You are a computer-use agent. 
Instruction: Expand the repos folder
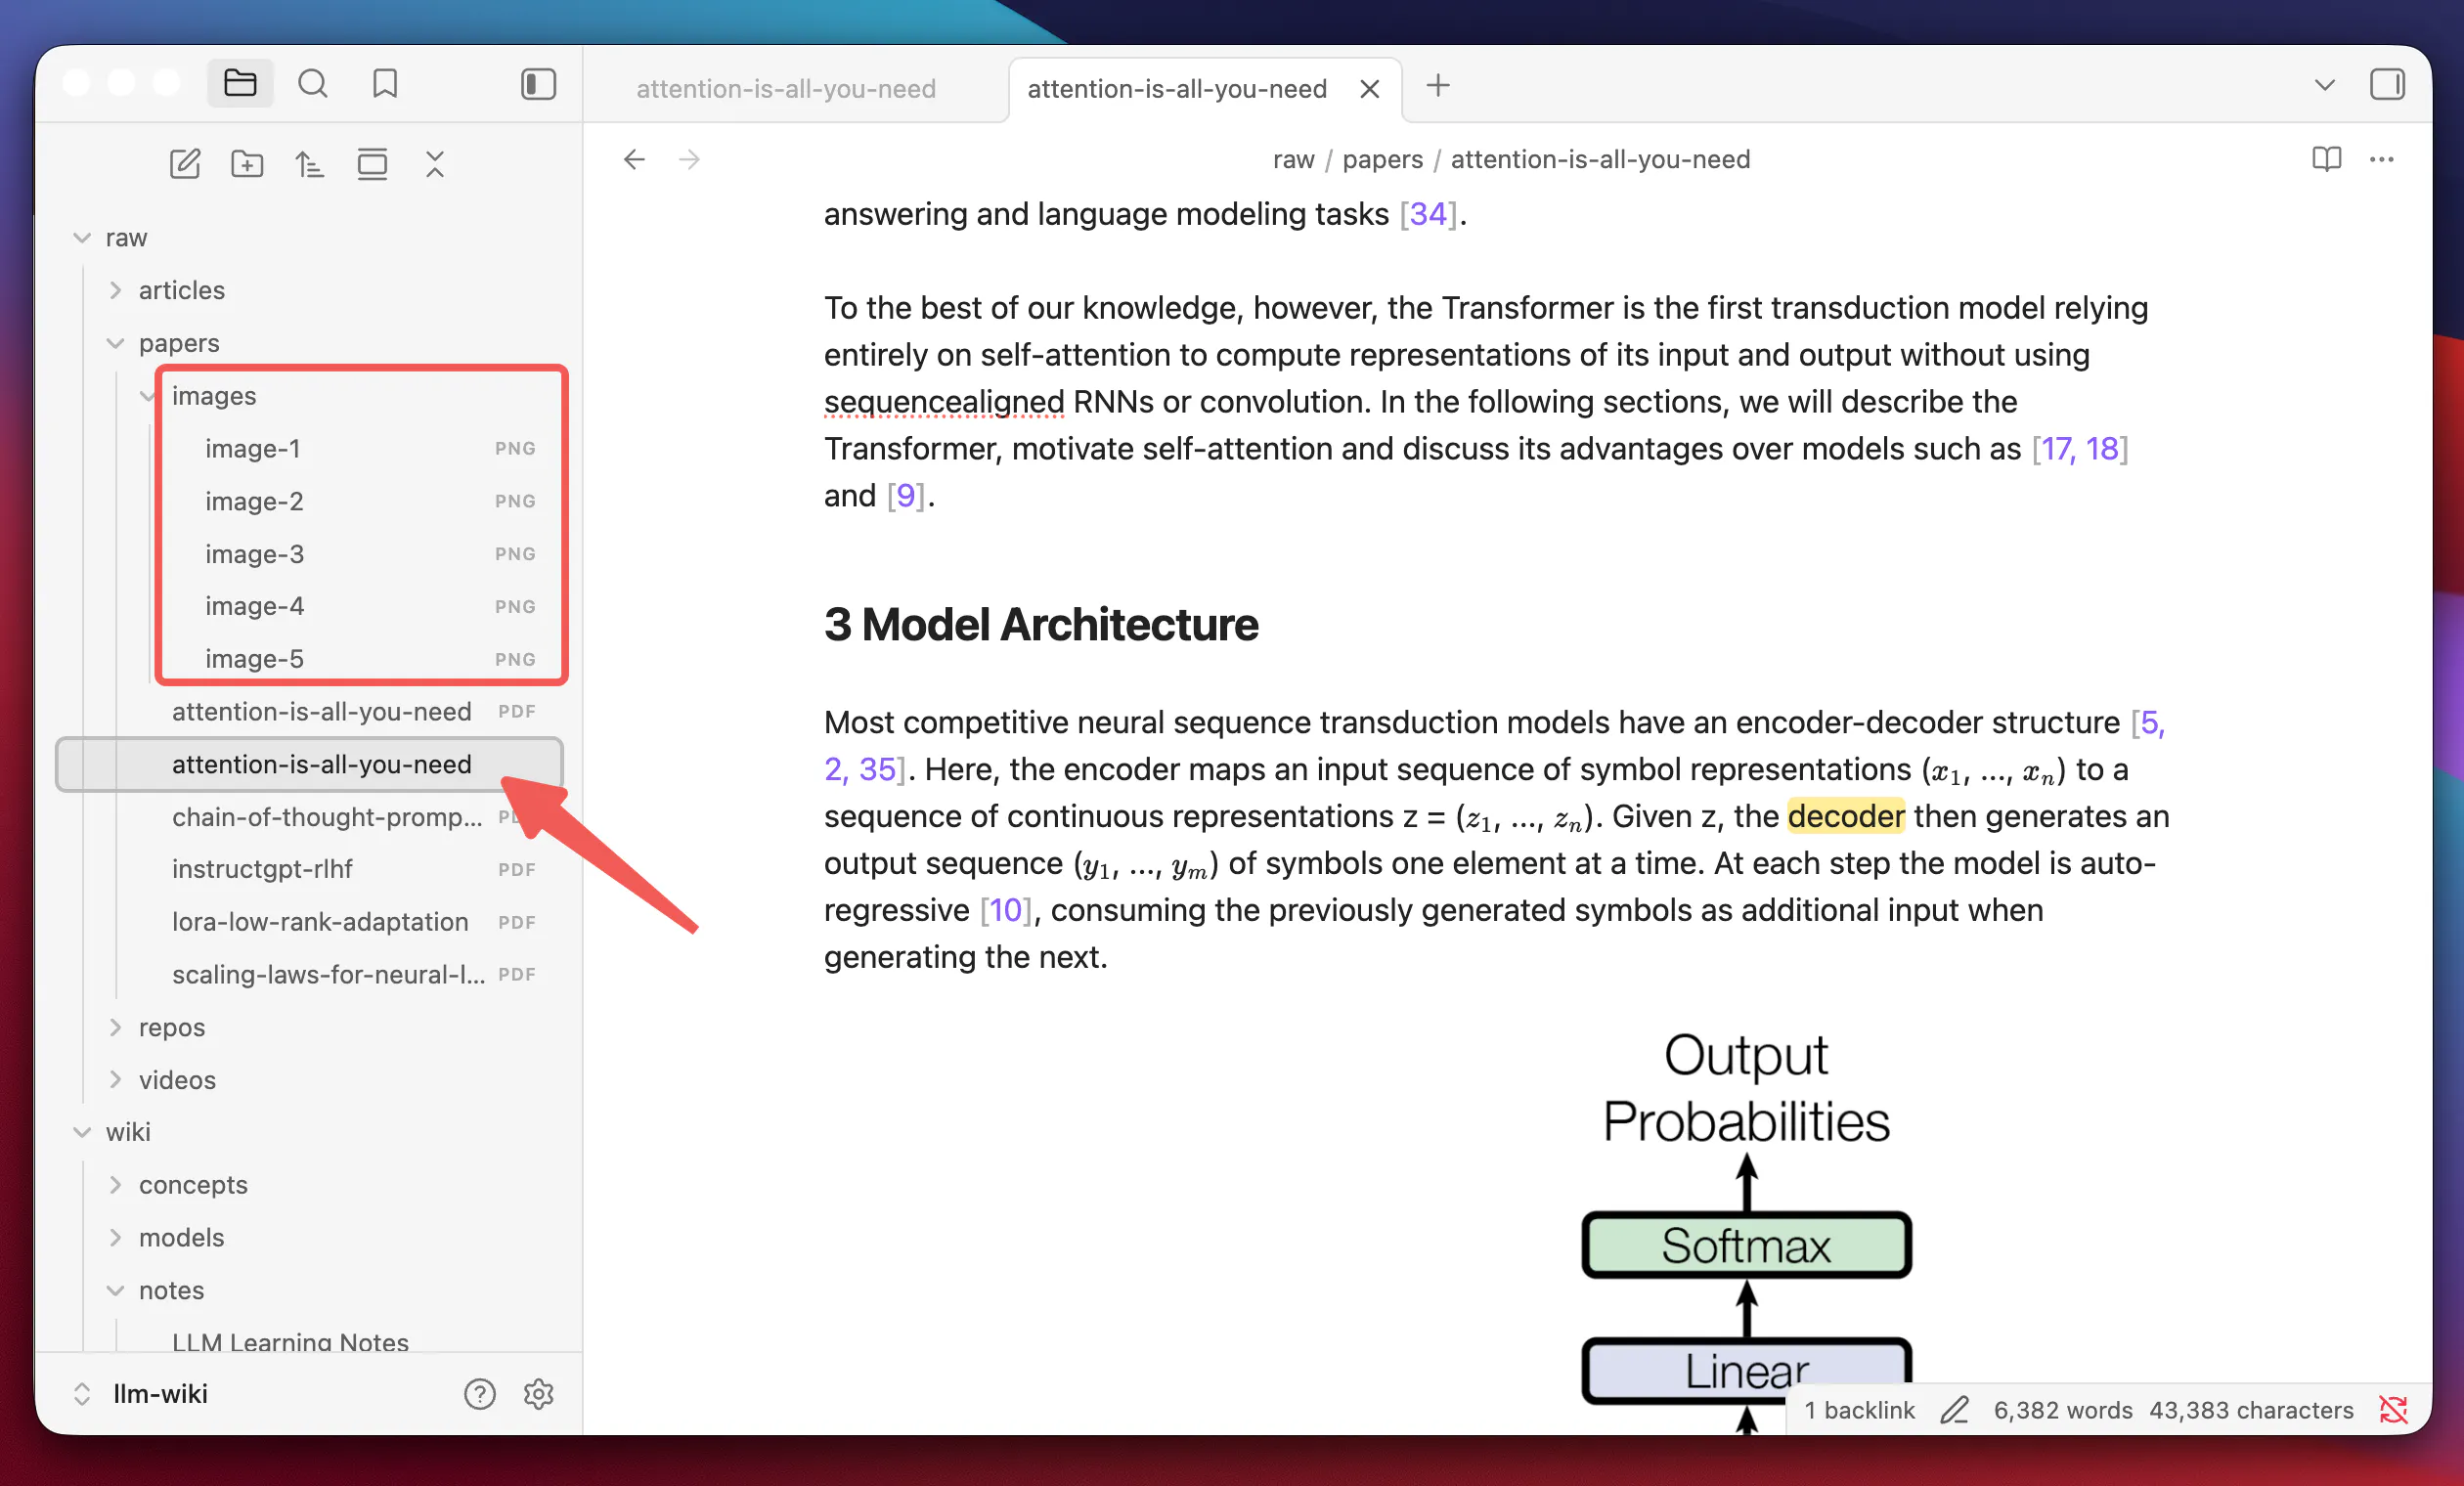pyautogui.click(x=115, y=1027)
